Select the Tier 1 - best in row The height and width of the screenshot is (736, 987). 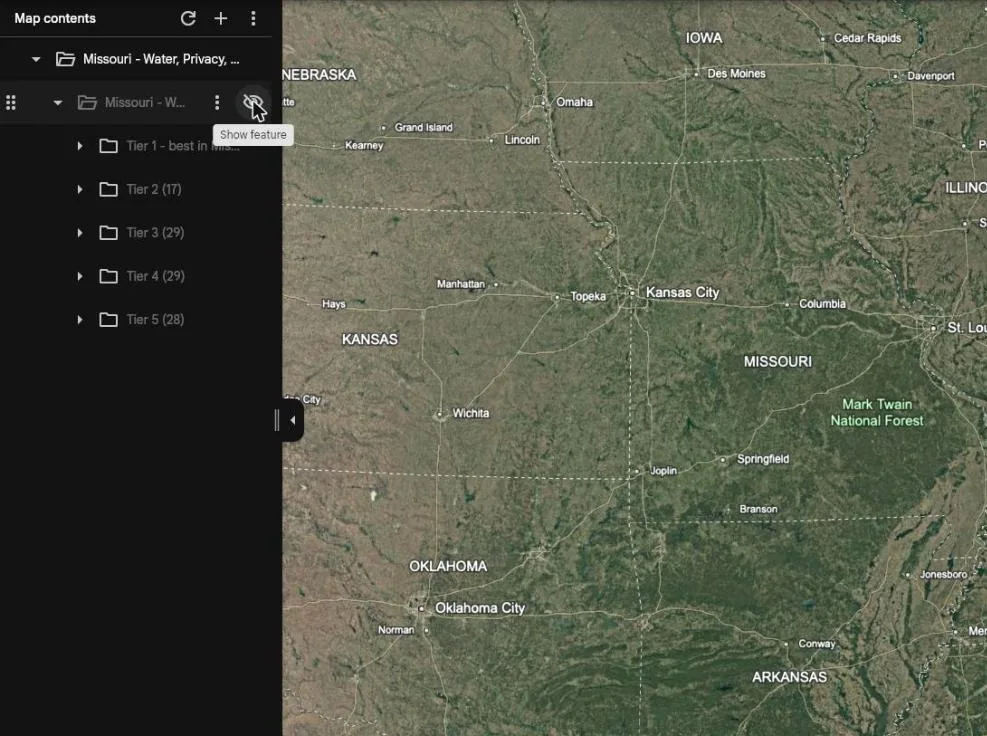click(136, 146)
